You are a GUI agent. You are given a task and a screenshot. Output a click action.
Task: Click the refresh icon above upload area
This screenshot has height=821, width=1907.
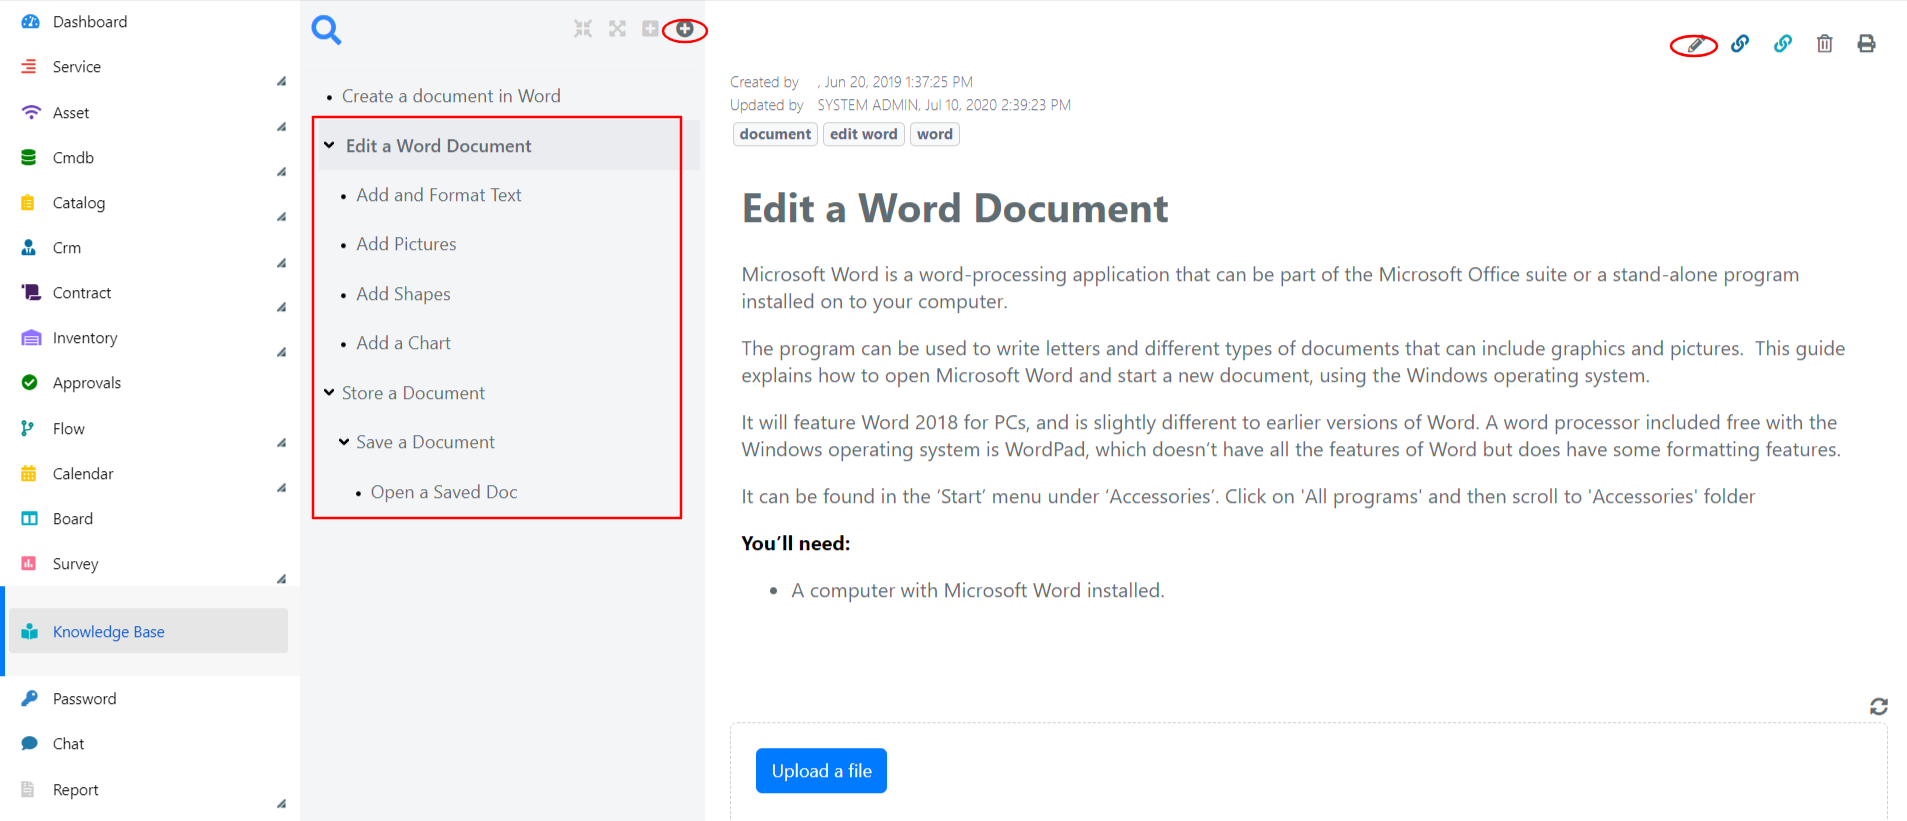pyautogui.click(x=1879, y=707)
